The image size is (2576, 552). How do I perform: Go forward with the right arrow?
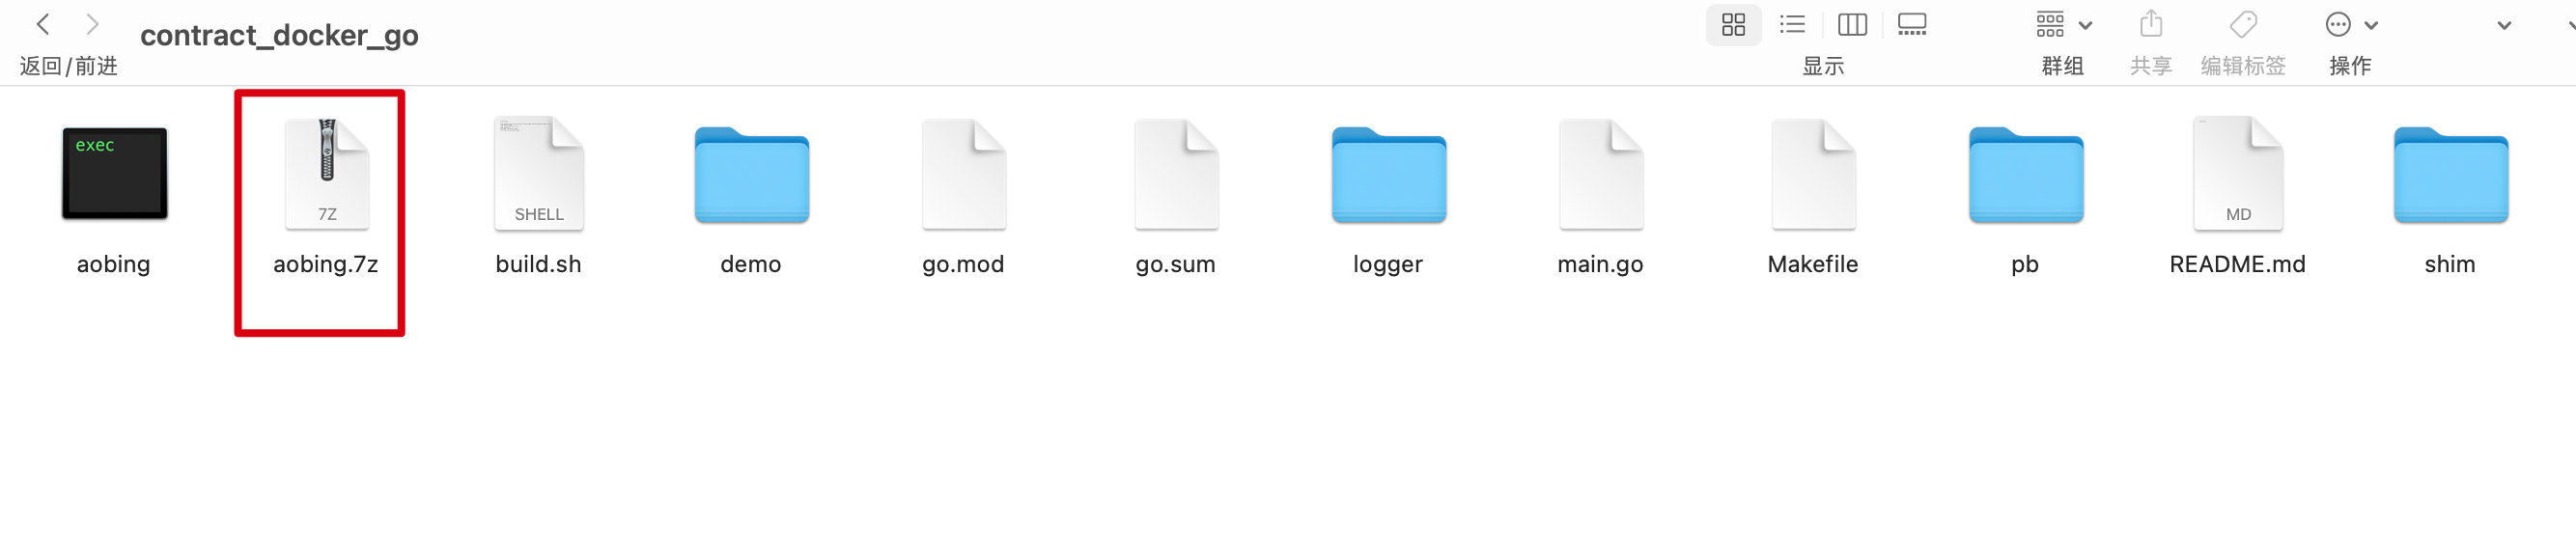[x=92, y=24]
